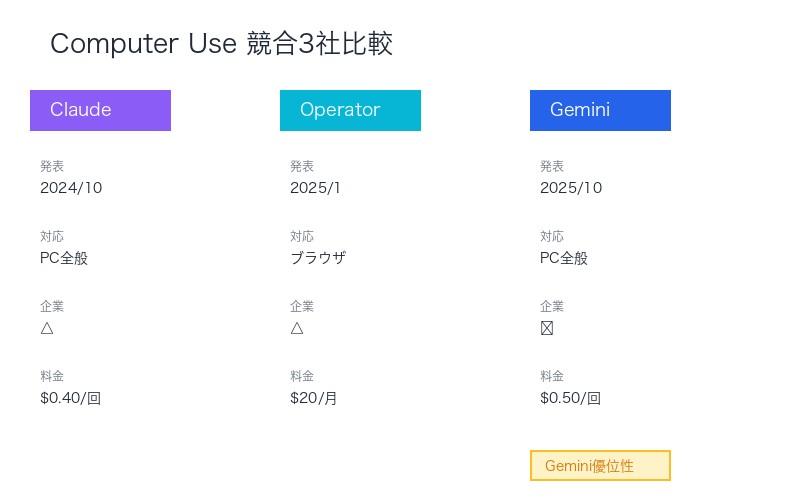Image resolution: width=800 pixels, height=500 pixels.
Task: Click the 対応 label in Operator column
Action: pos(302,236)
